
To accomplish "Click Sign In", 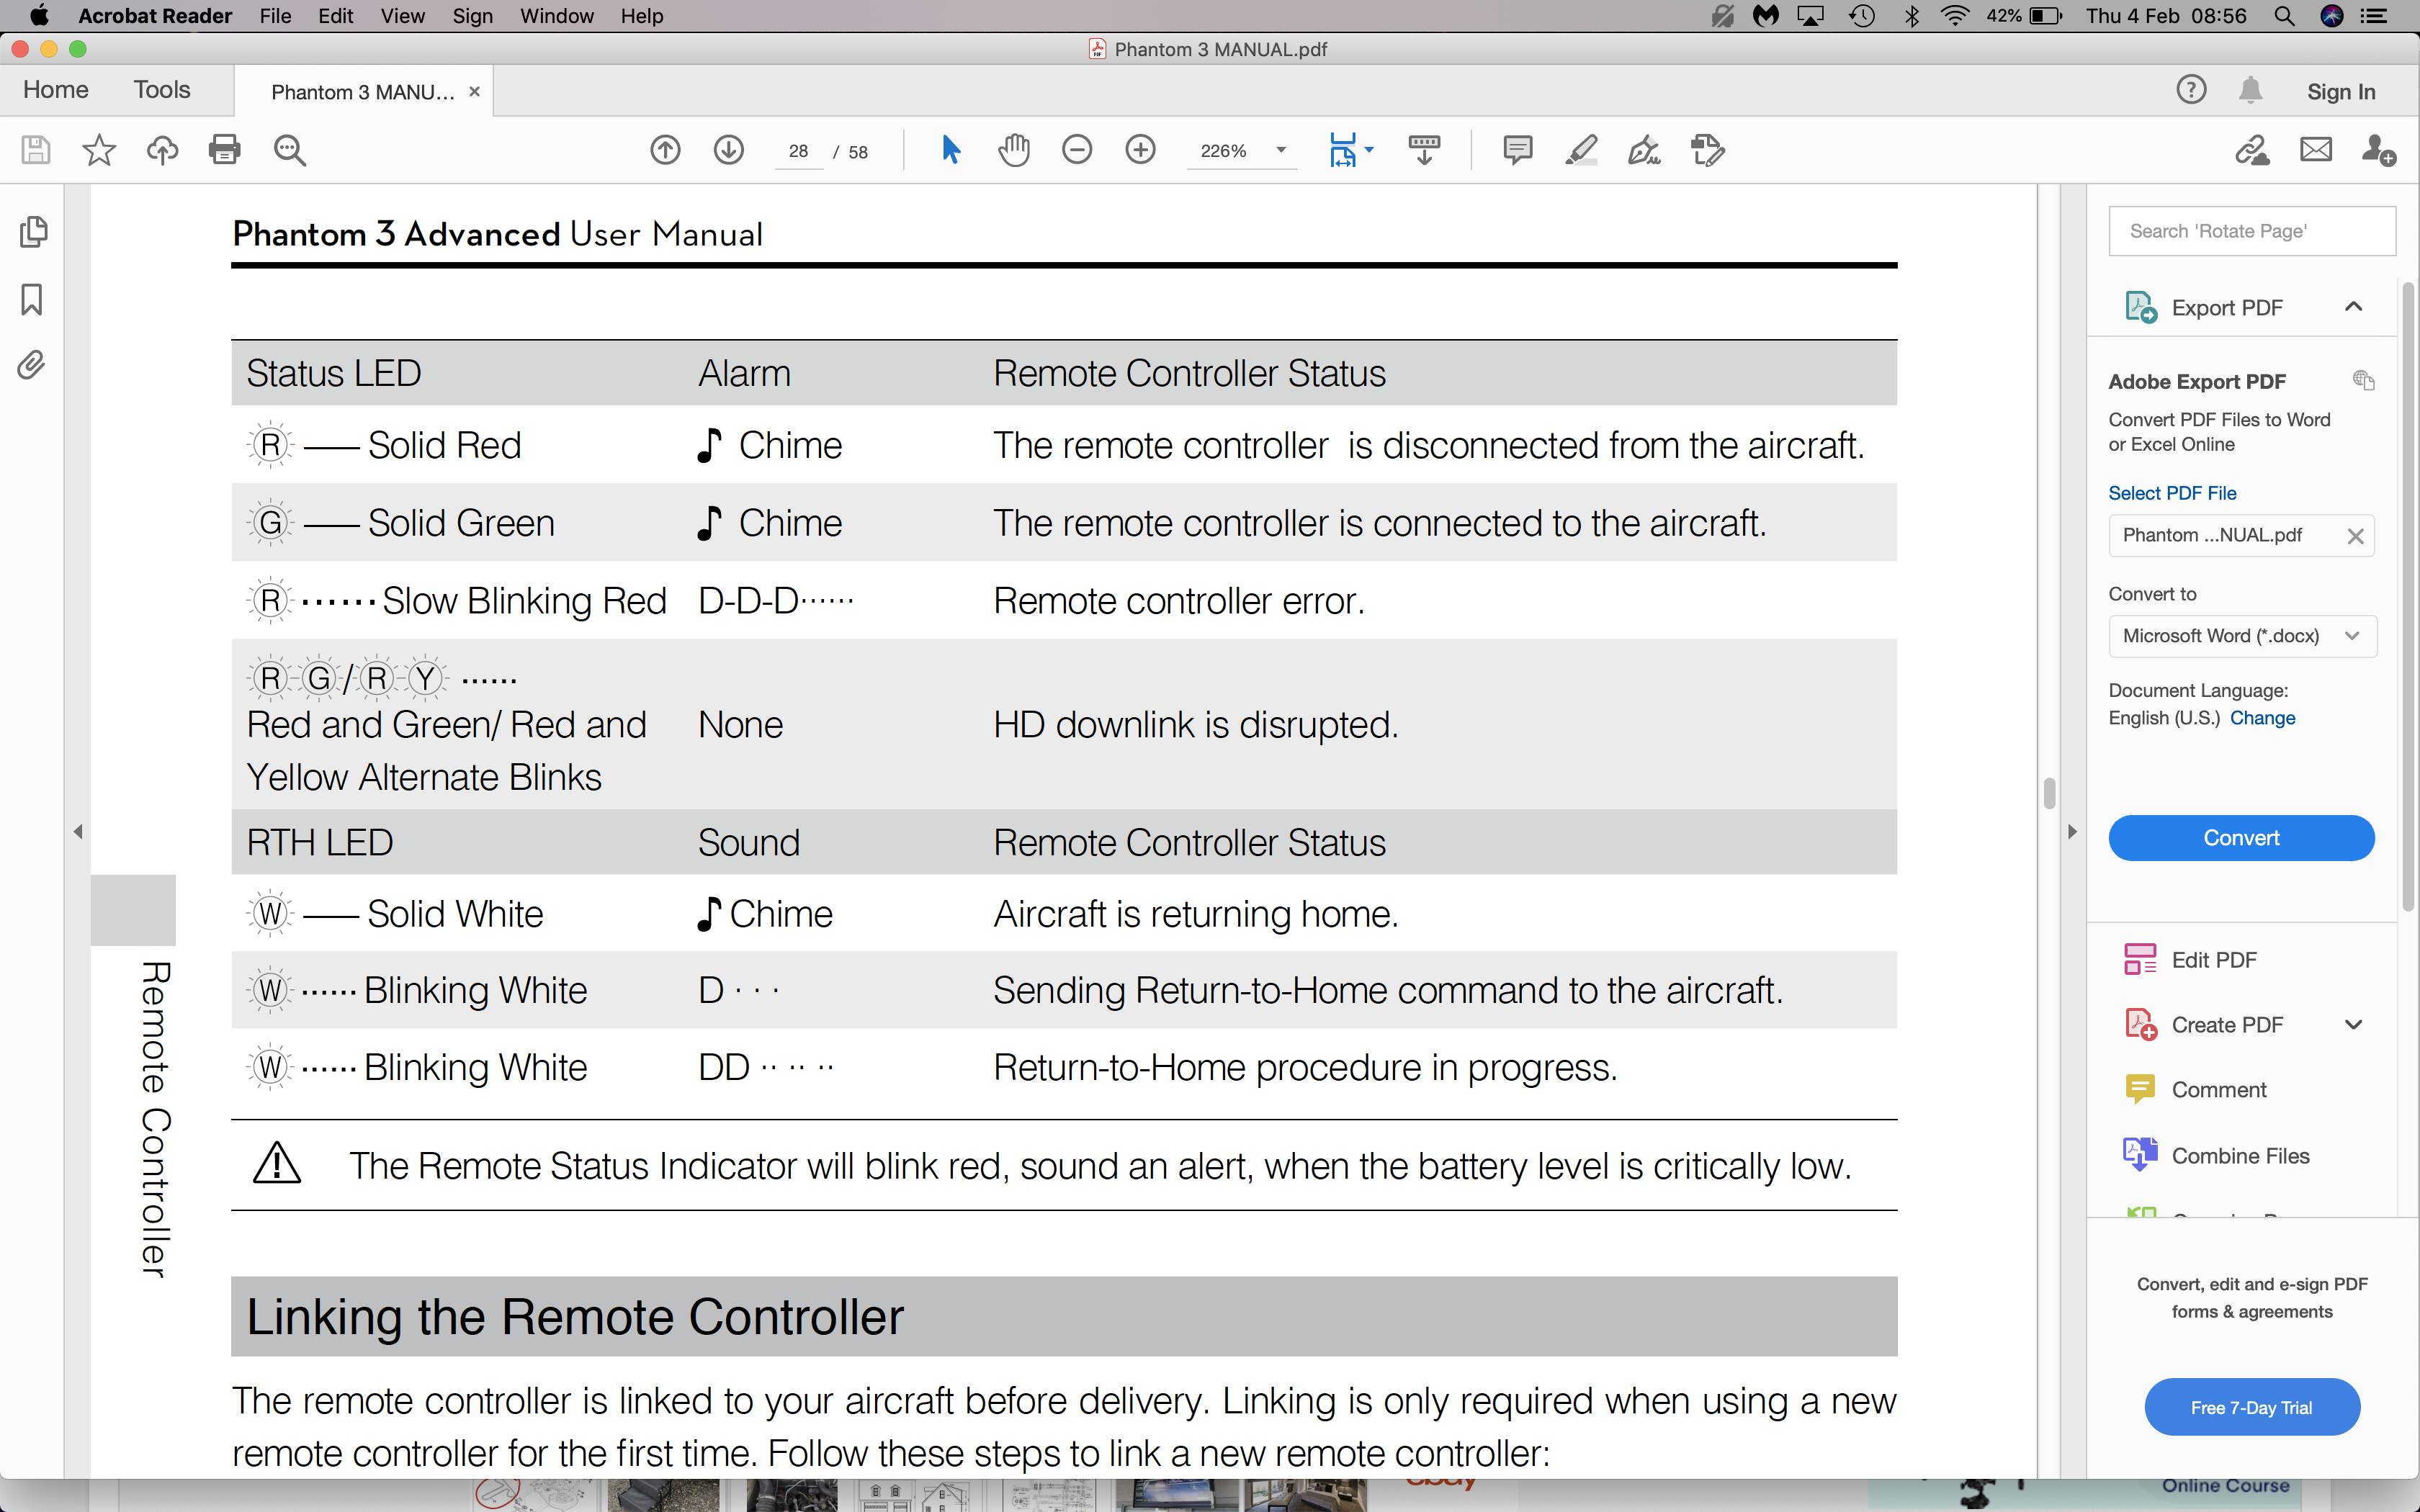I will (x=2341, y=91).
